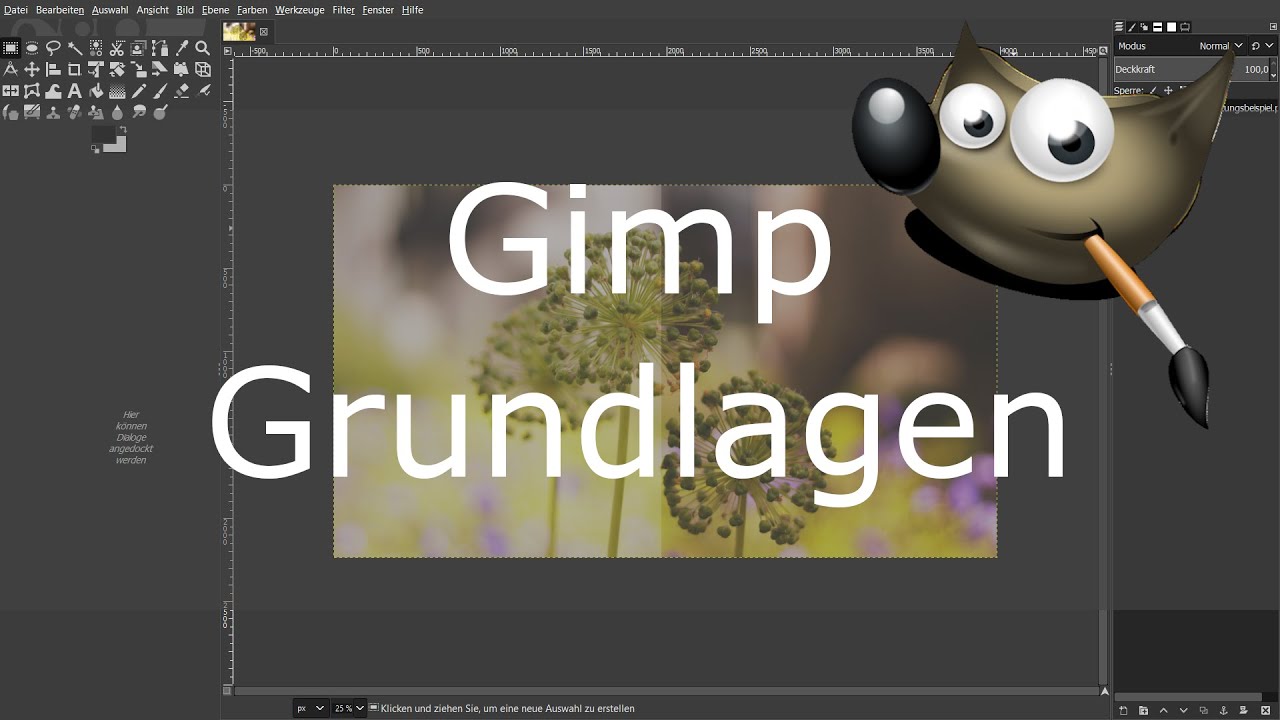Select the Select by Color tool
The width and height of the screenshot is (1280, 720).
[96, 48]
